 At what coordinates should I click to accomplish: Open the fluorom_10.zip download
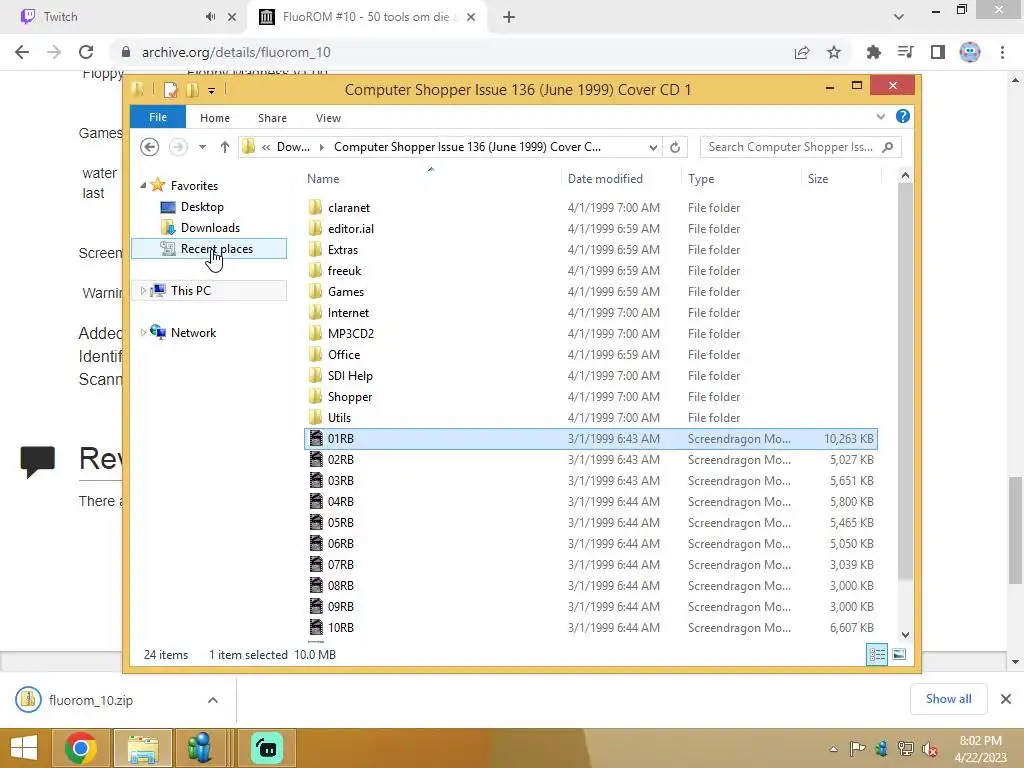(x=91, y=700)
